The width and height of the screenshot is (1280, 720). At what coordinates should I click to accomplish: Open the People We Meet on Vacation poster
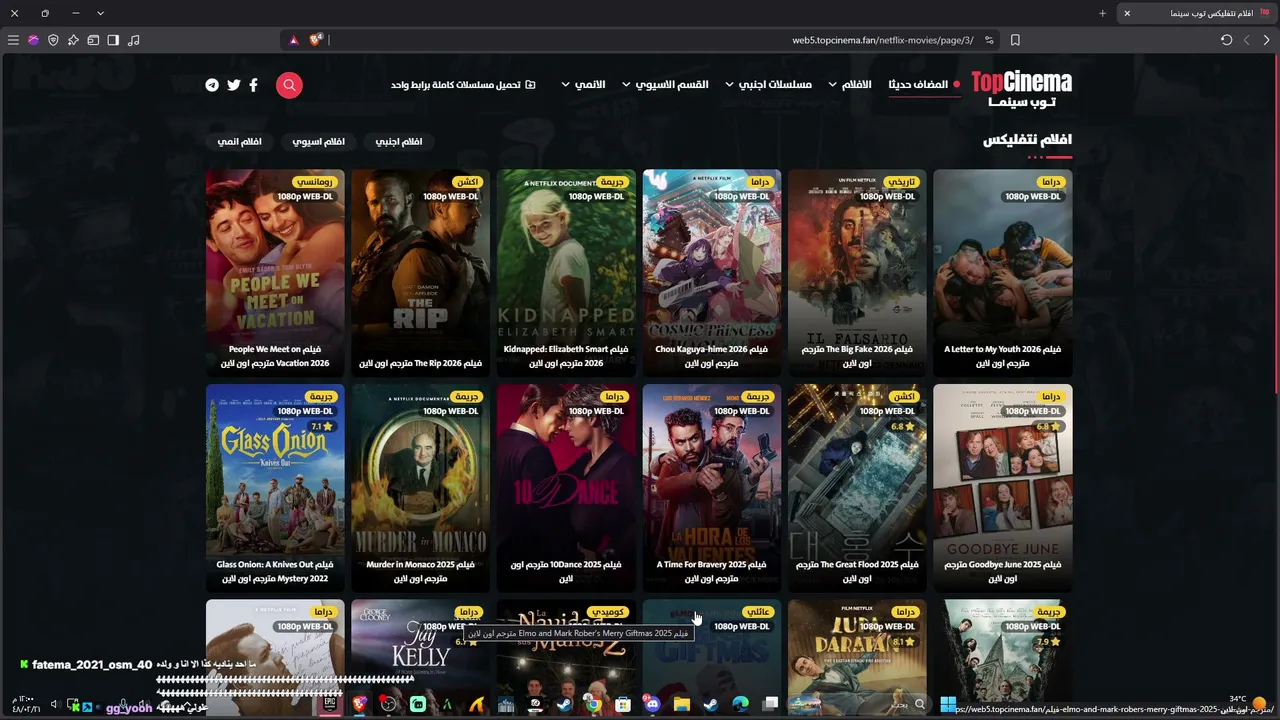point(275,272)
